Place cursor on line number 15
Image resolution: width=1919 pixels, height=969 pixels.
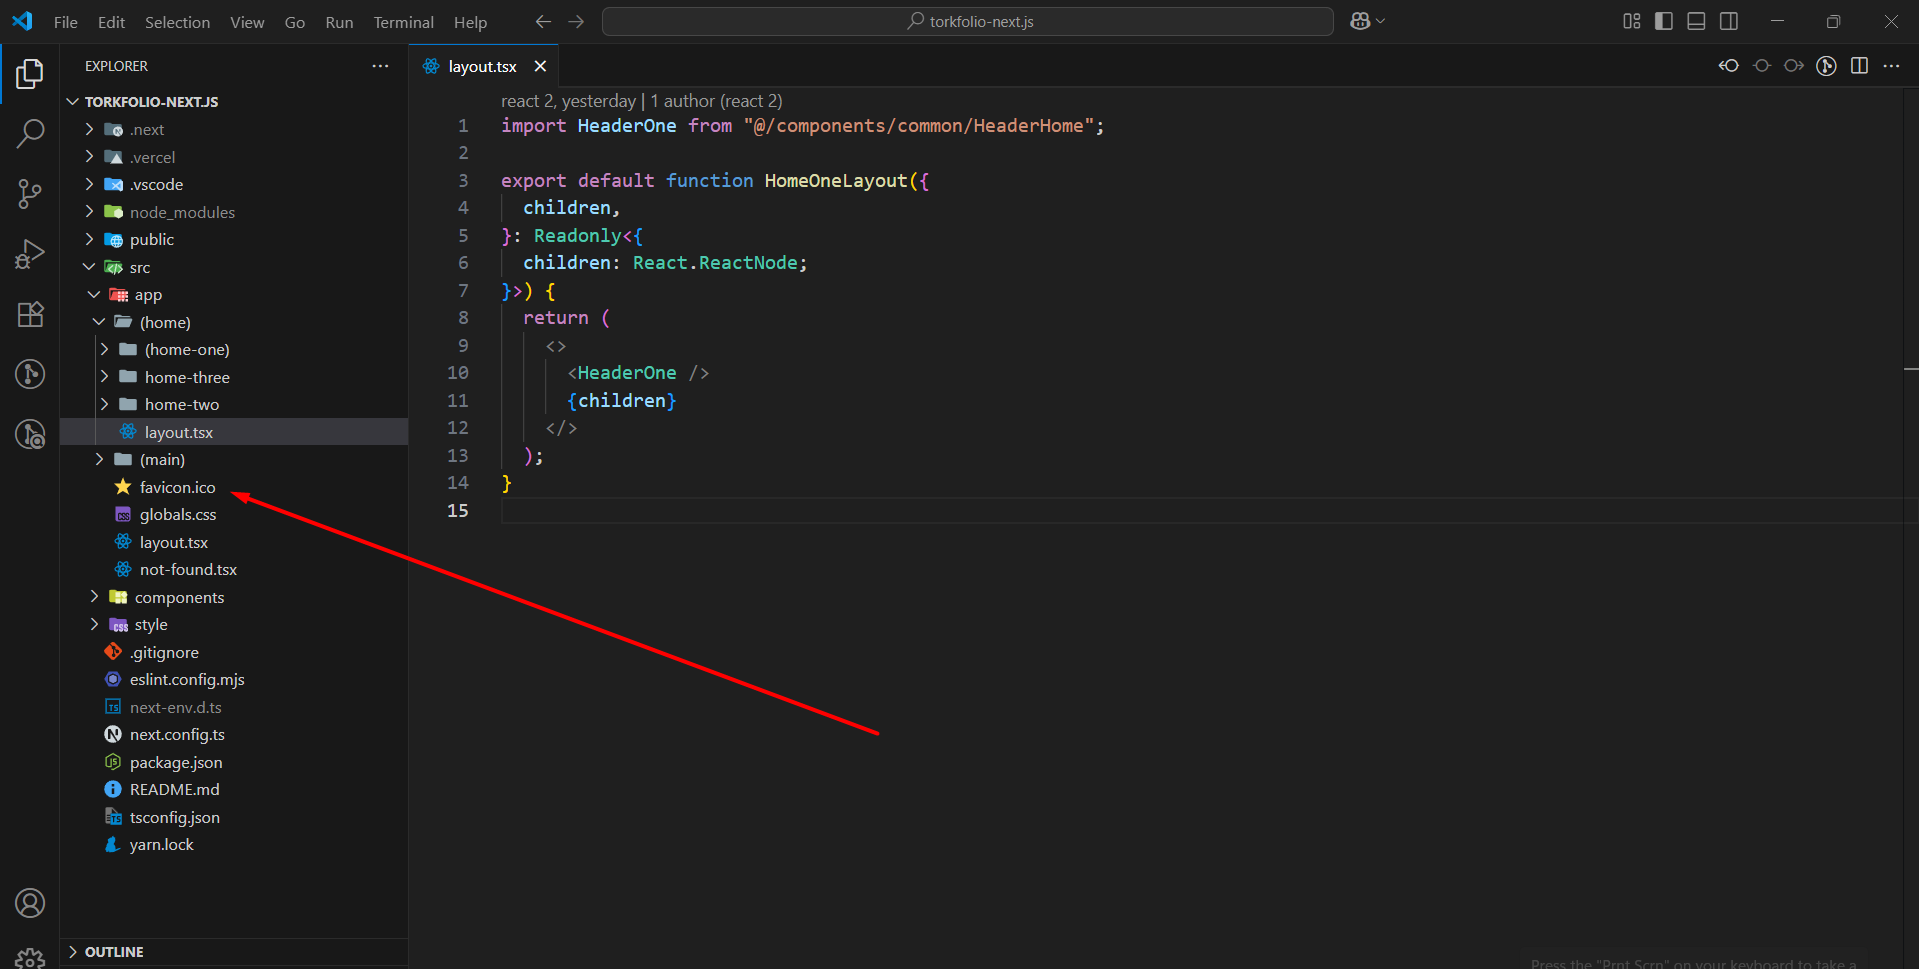458,511
